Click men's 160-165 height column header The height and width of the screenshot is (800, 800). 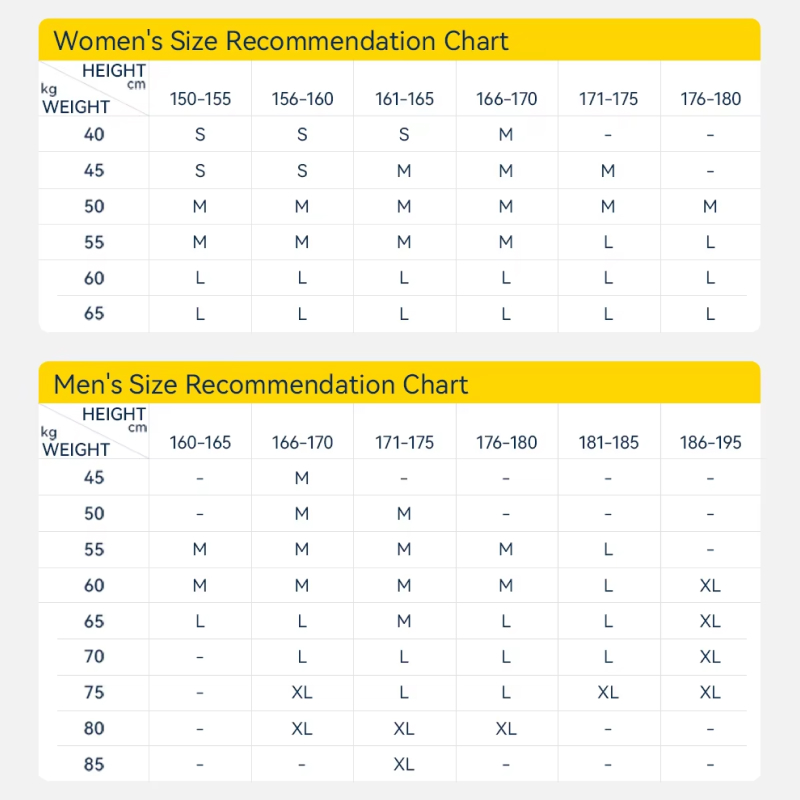tap(200, 442)
